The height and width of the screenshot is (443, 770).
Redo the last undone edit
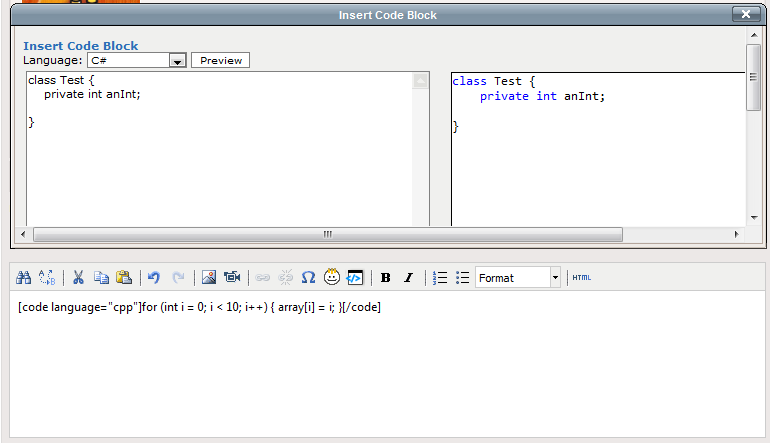178,278
